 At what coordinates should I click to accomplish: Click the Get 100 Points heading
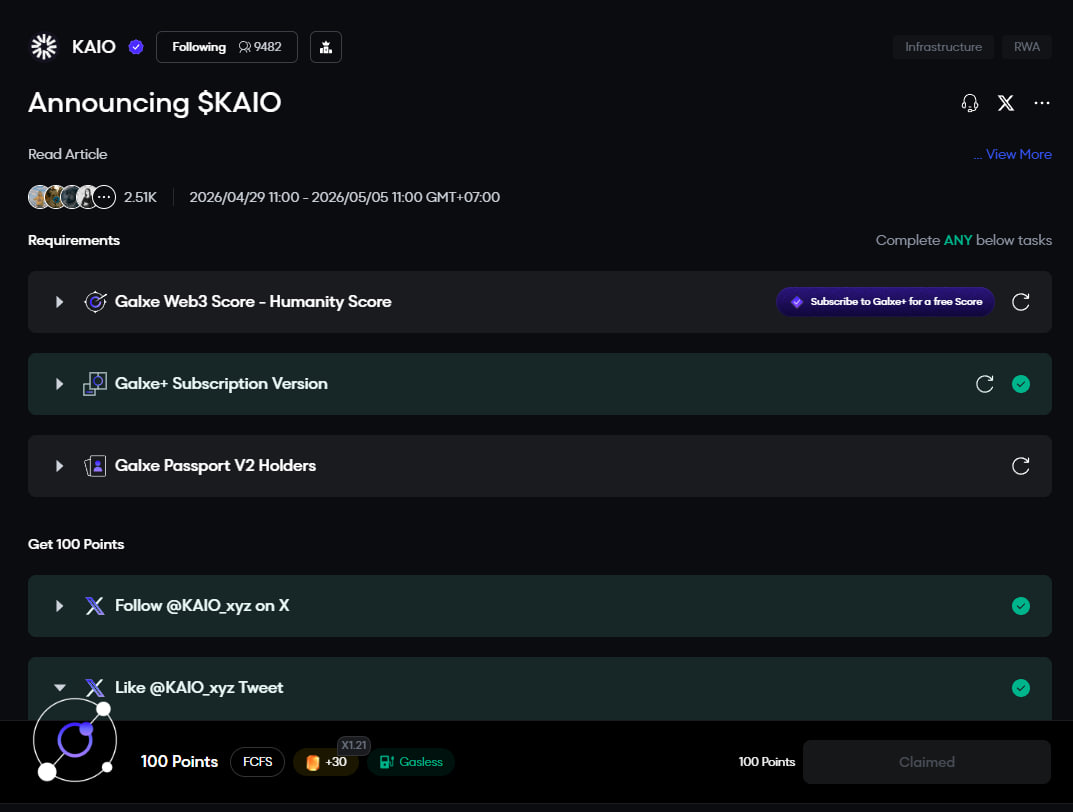76,545
